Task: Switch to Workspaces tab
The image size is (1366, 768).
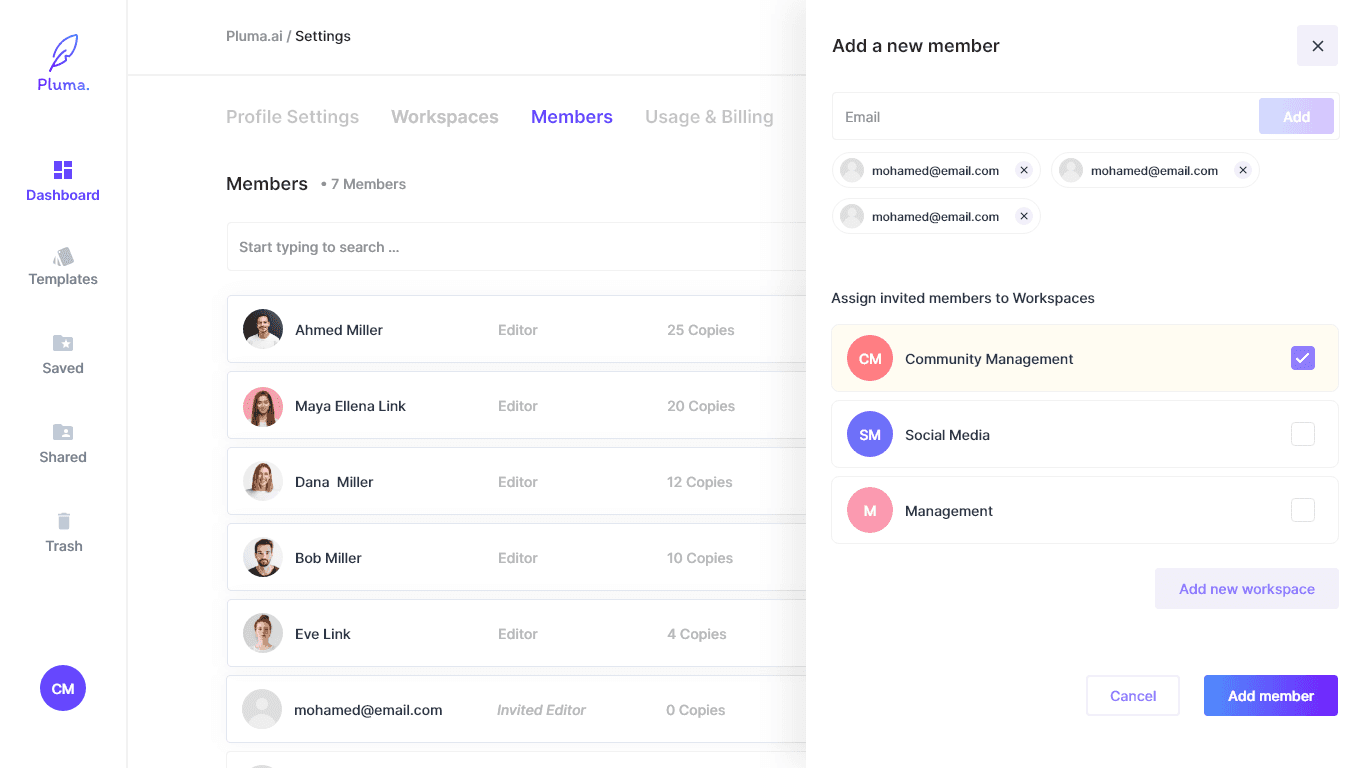Action: tap(445, 117)
